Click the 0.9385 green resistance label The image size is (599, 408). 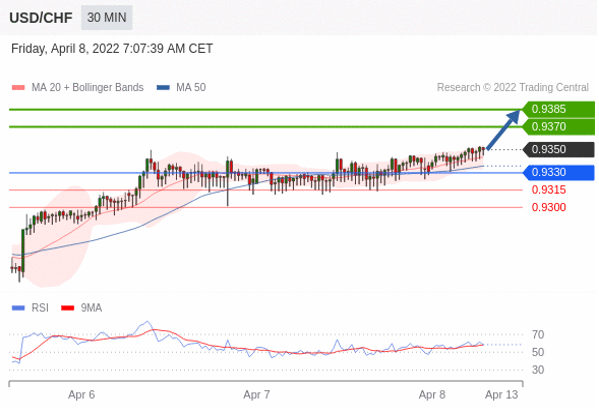pos(559,109)
